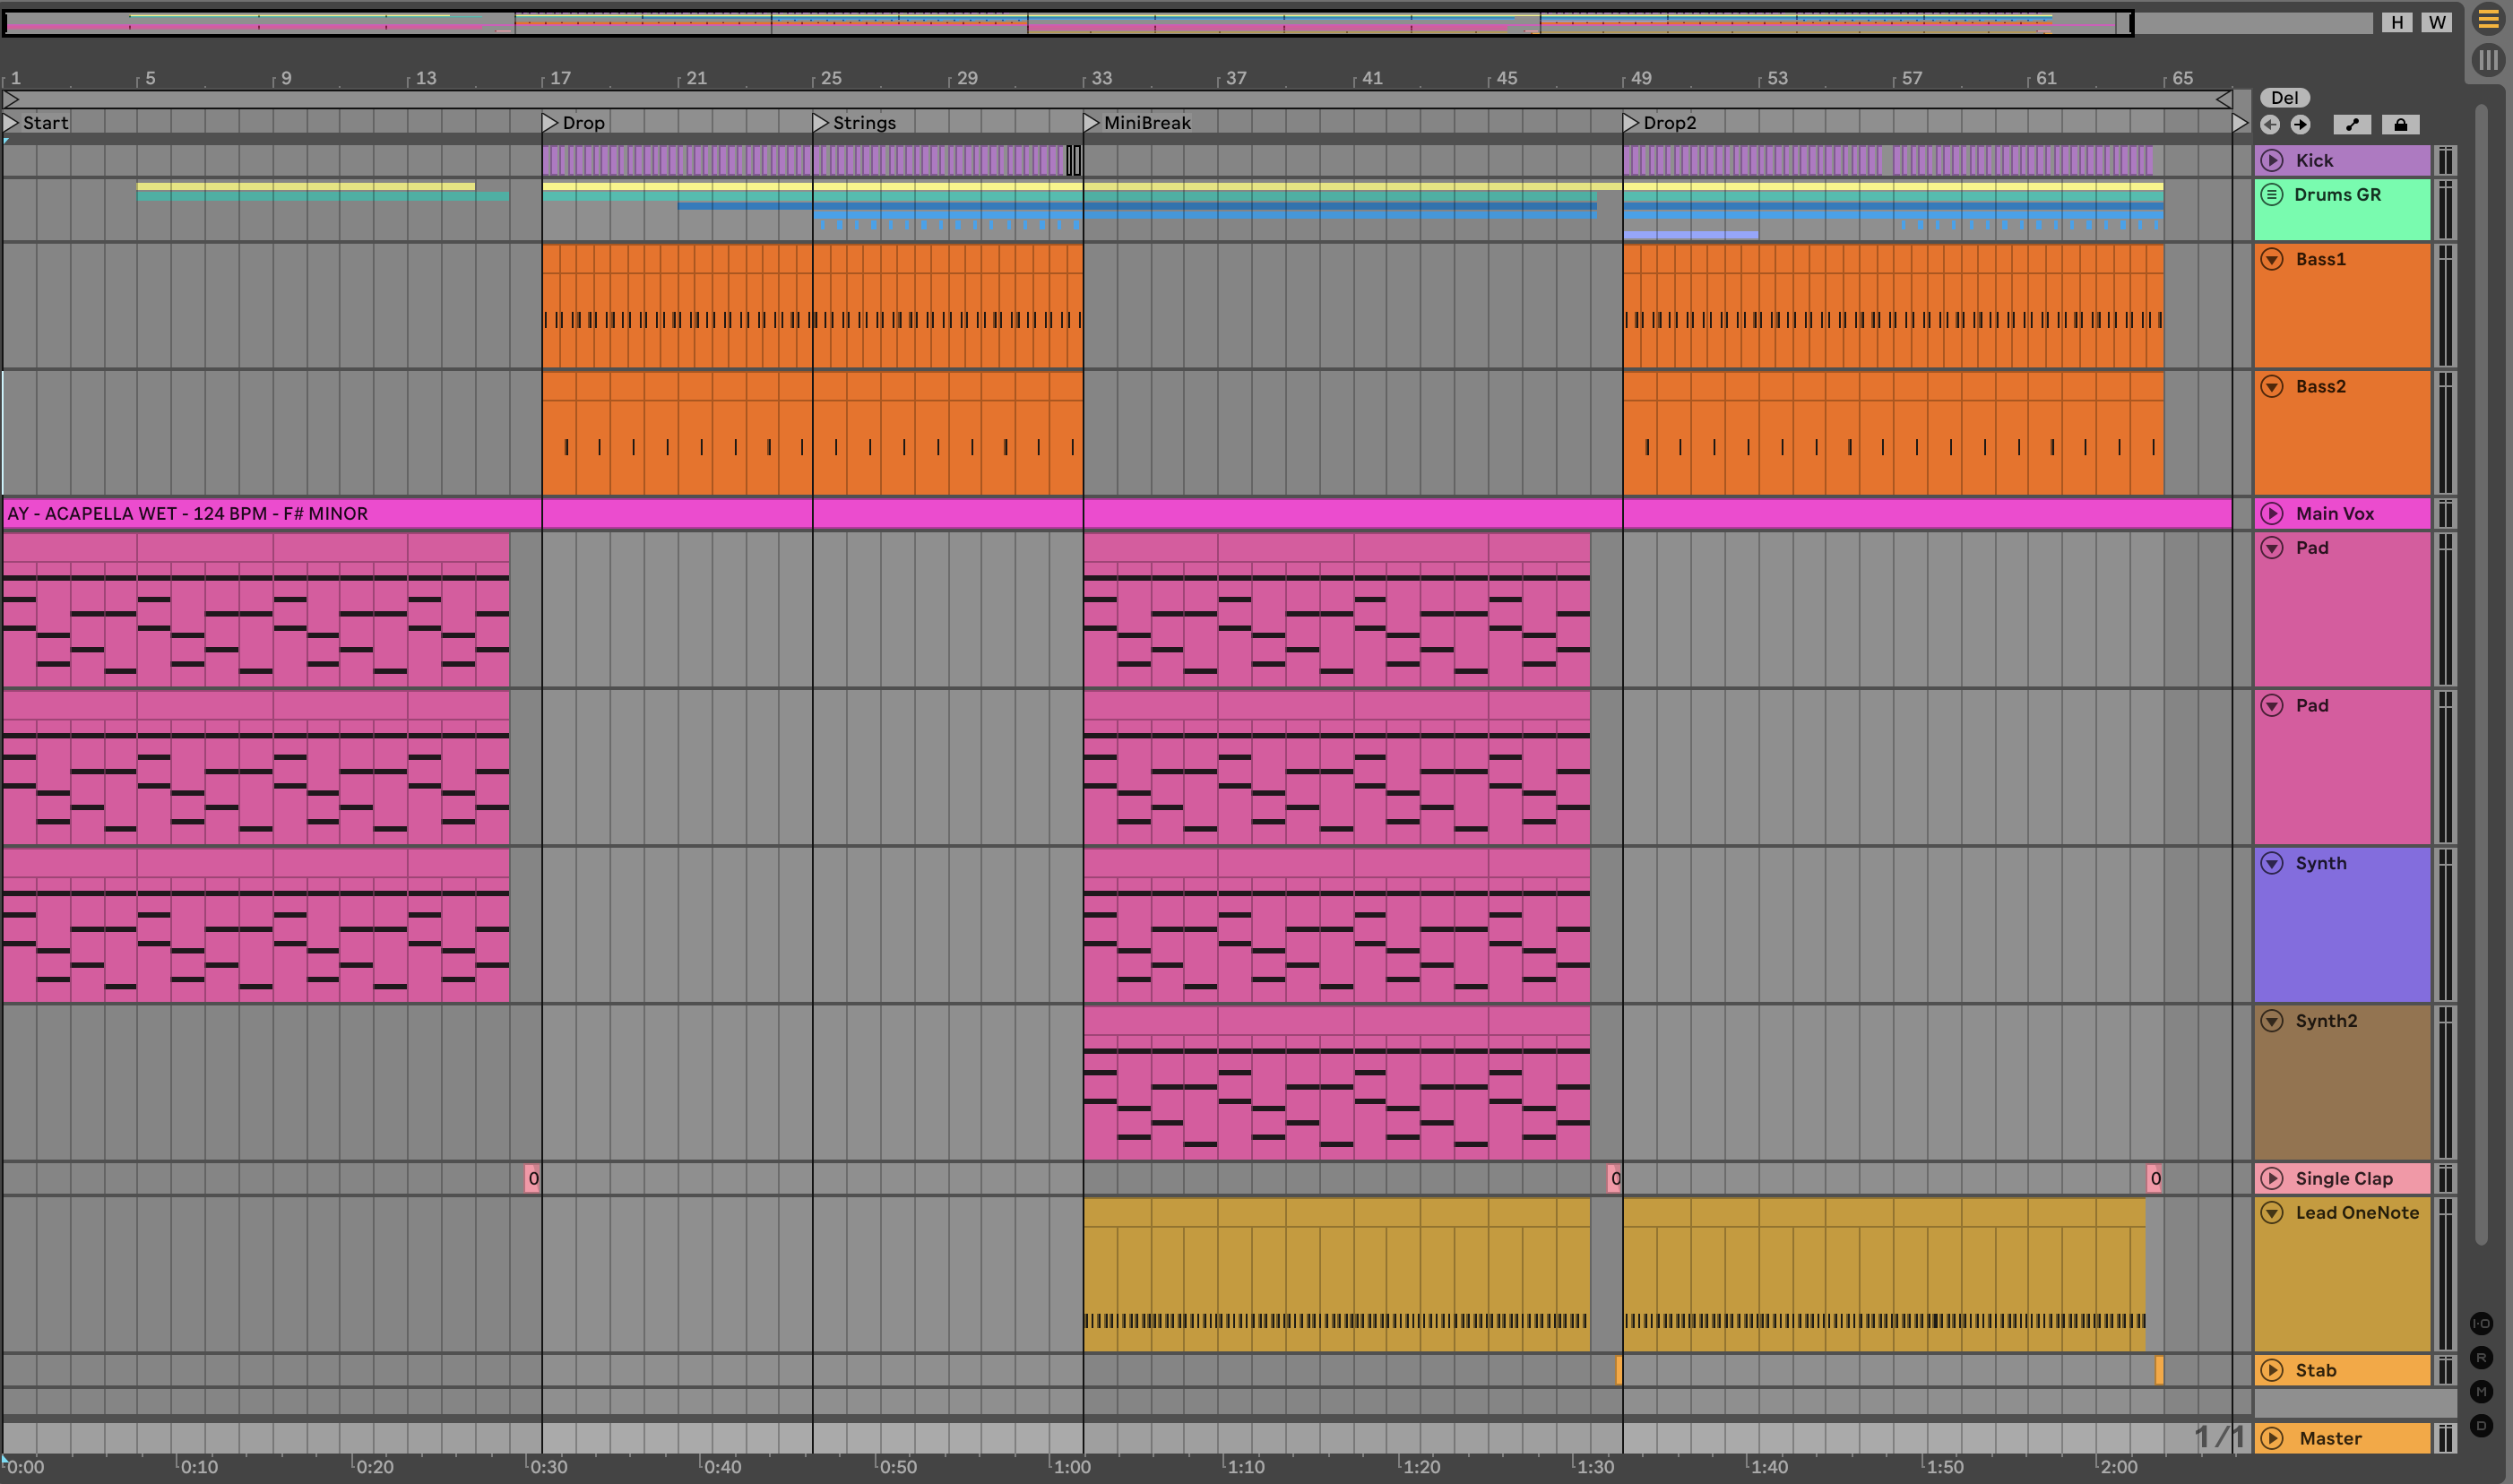This screenshot has width=2513, height=1484.
Task: Click the Synth2 track title bar
Action: 2340,1022
